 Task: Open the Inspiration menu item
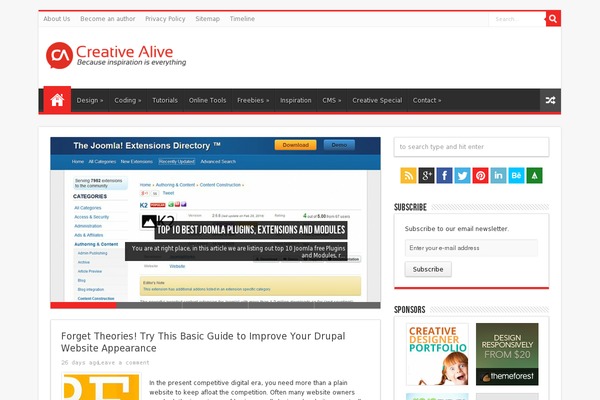[295, 100]
